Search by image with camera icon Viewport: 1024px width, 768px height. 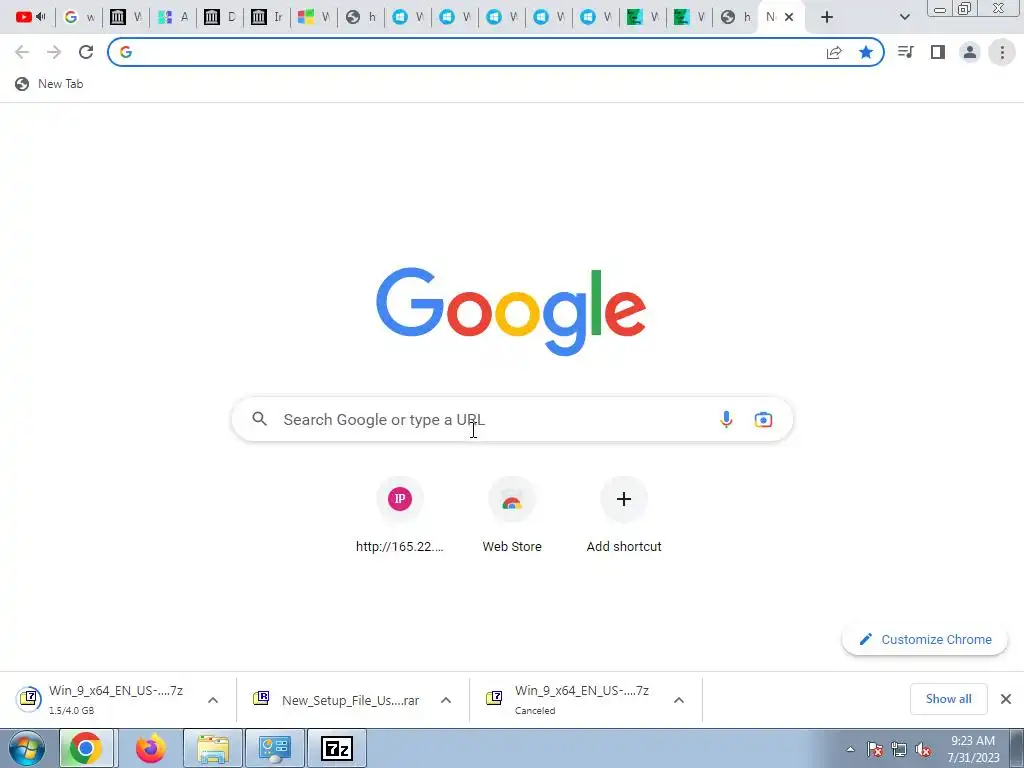pyautogui.click(x=763, y=419)
